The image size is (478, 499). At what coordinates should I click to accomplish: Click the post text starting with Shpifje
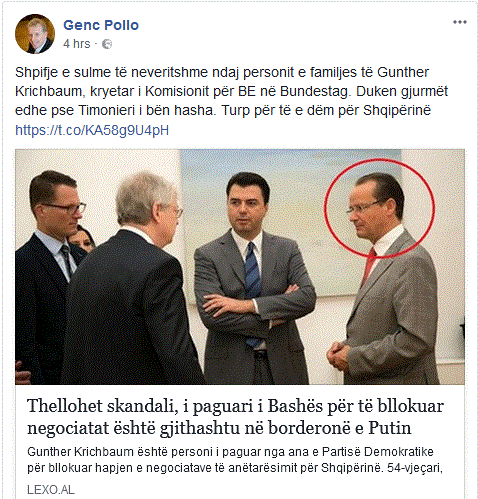231,91
